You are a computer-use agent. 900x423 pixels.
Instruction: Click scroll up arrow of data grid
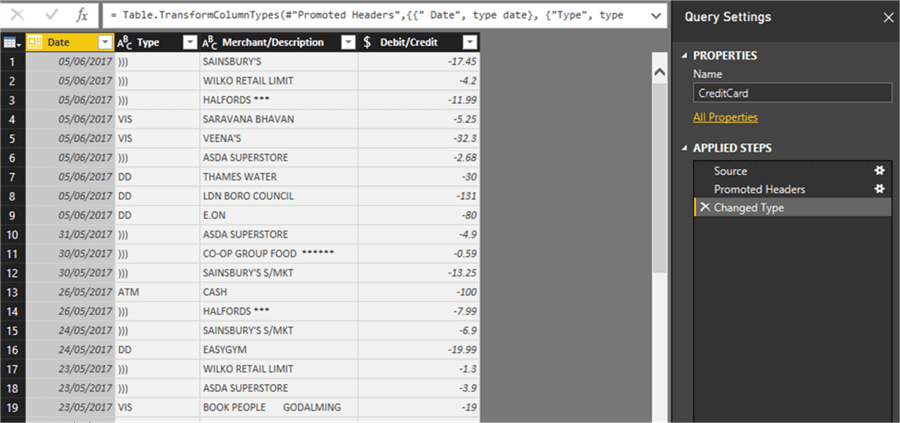point(660,72)
